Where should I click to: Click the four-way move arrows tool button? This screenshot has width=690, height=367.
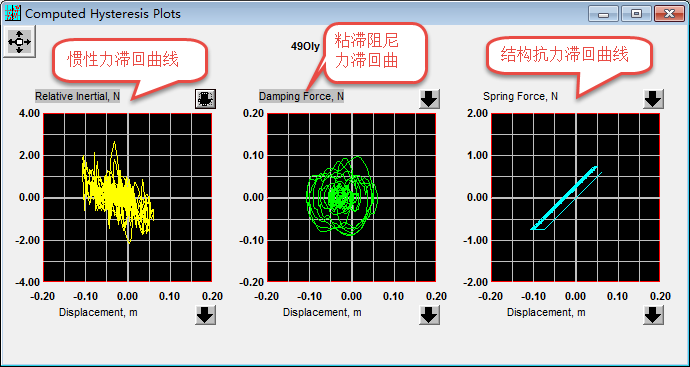pyautogui.click(x=19, y=41)
